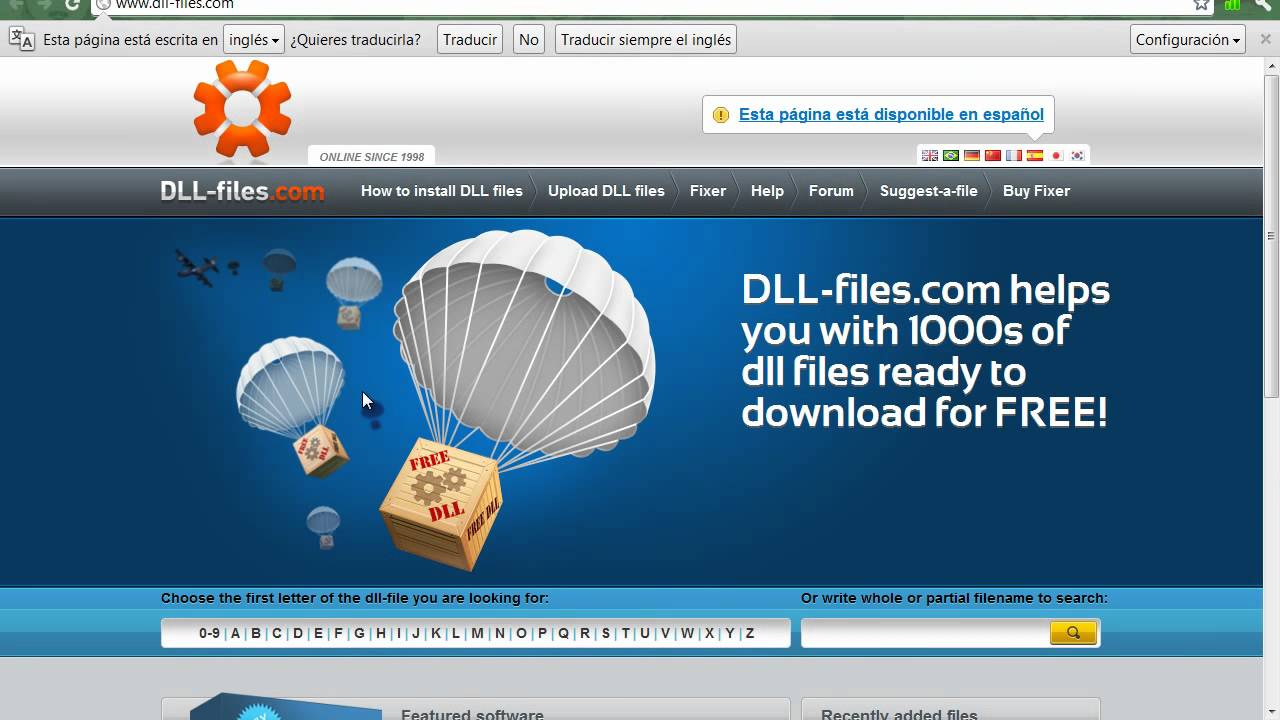Choose letter B in the dll index

click(x=256, y=633)
